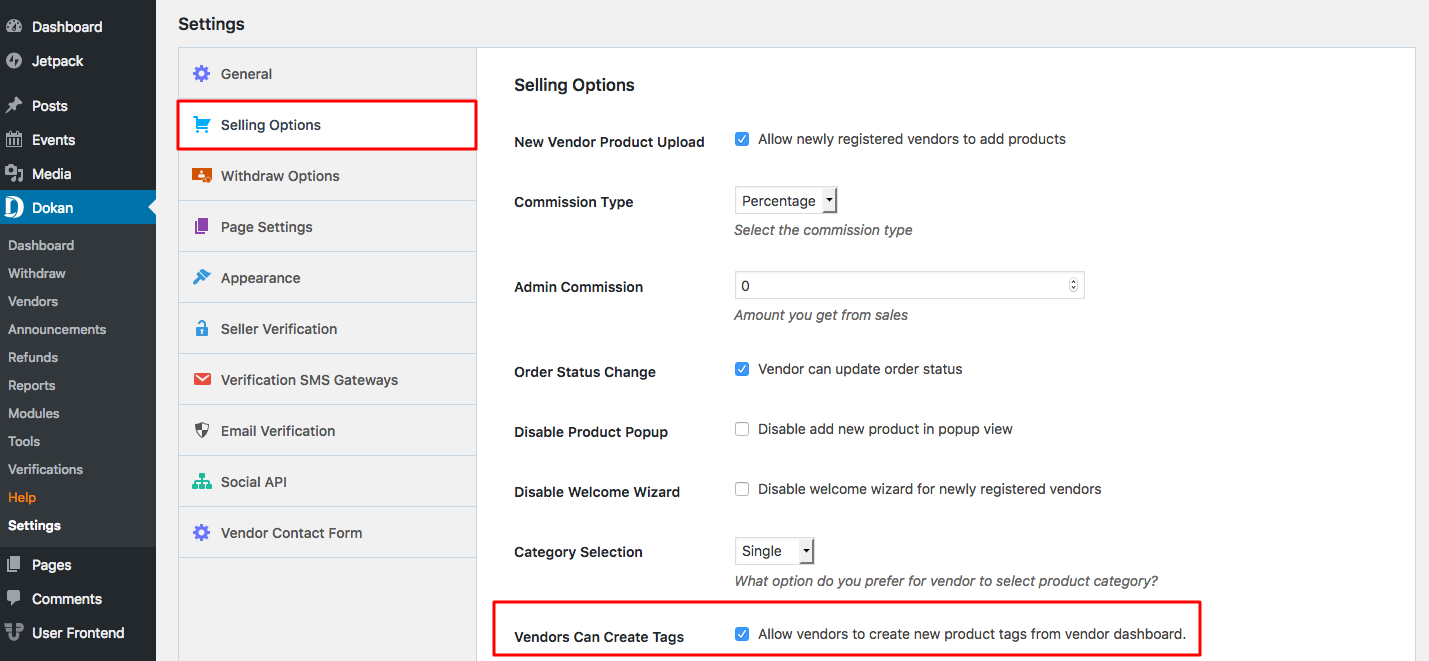Image resolution: width=1429 pixels, height=661 pixels.
Task: Open Media in the admin menu
Action: pyautogui.click(x=78, y=174)
